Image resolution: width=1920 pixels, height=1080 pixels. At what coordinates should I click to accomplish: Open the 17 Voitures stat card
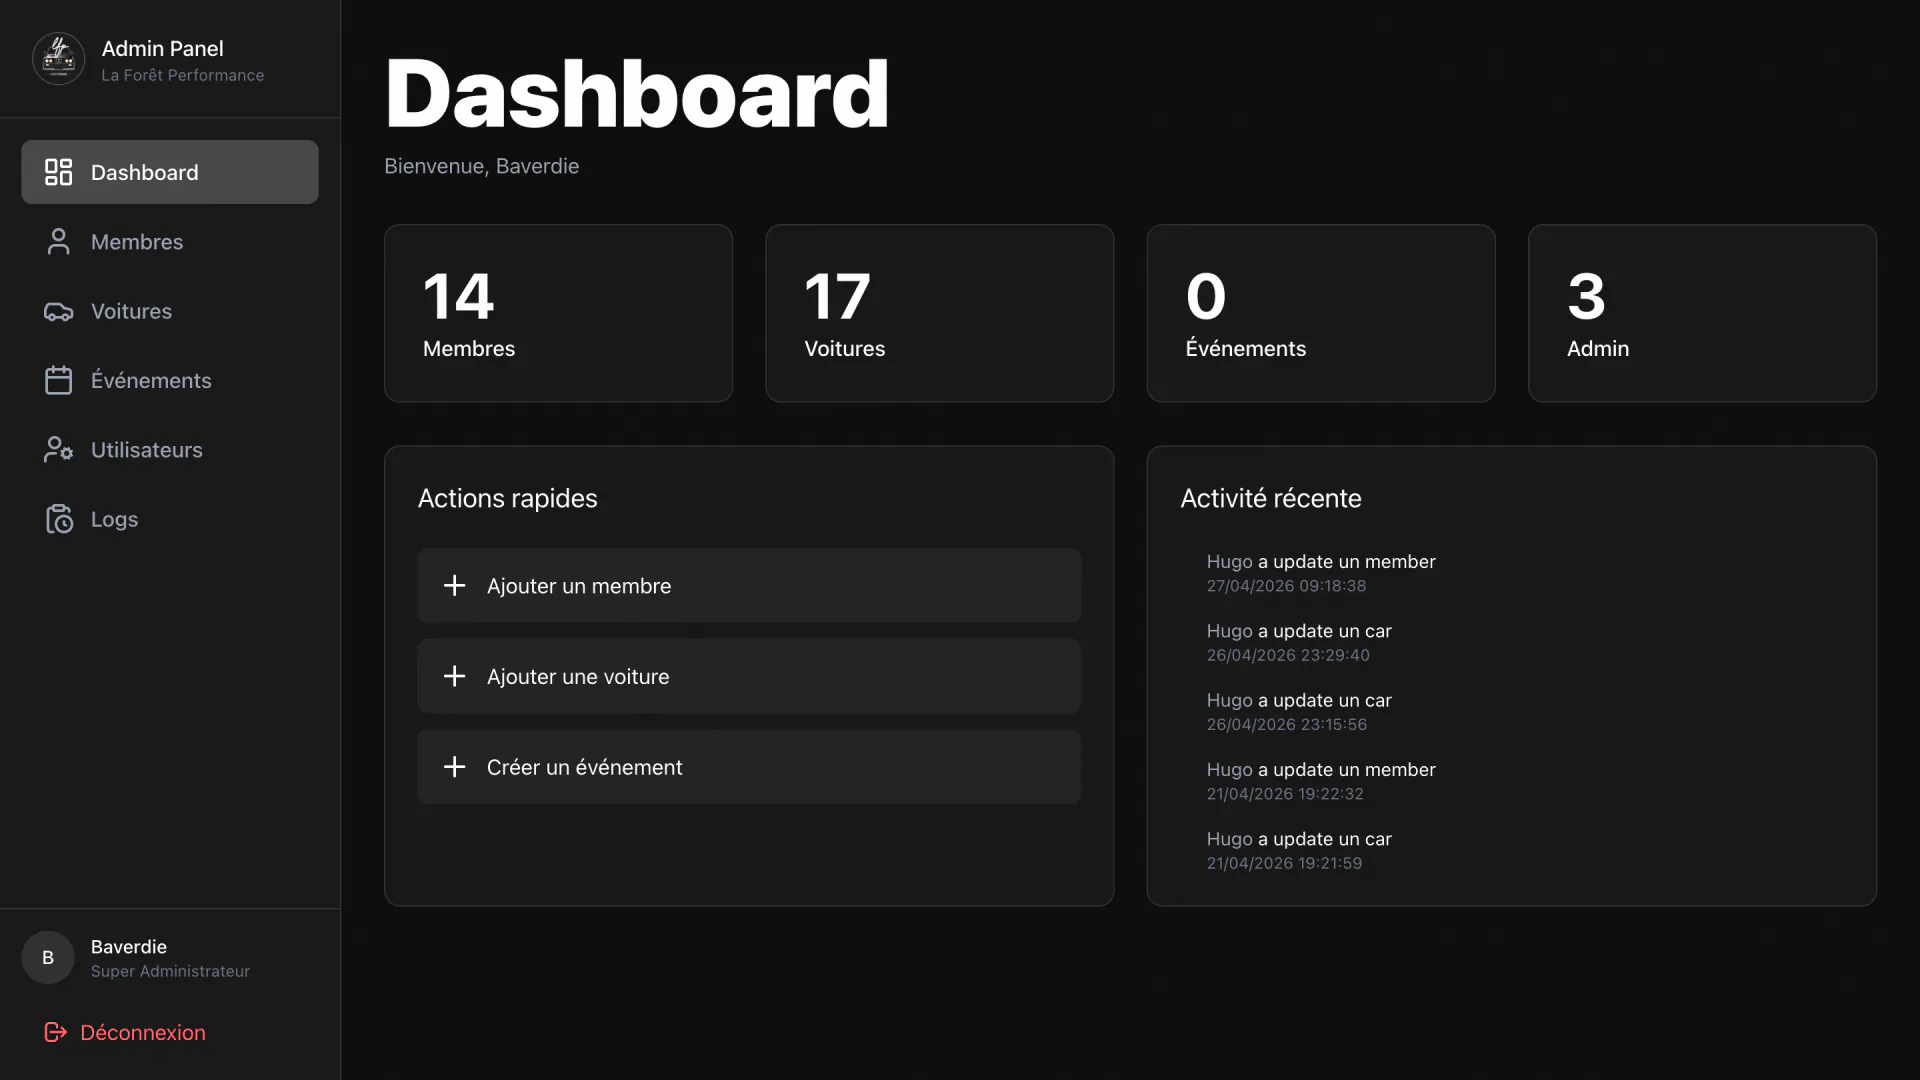pos(939,313)
